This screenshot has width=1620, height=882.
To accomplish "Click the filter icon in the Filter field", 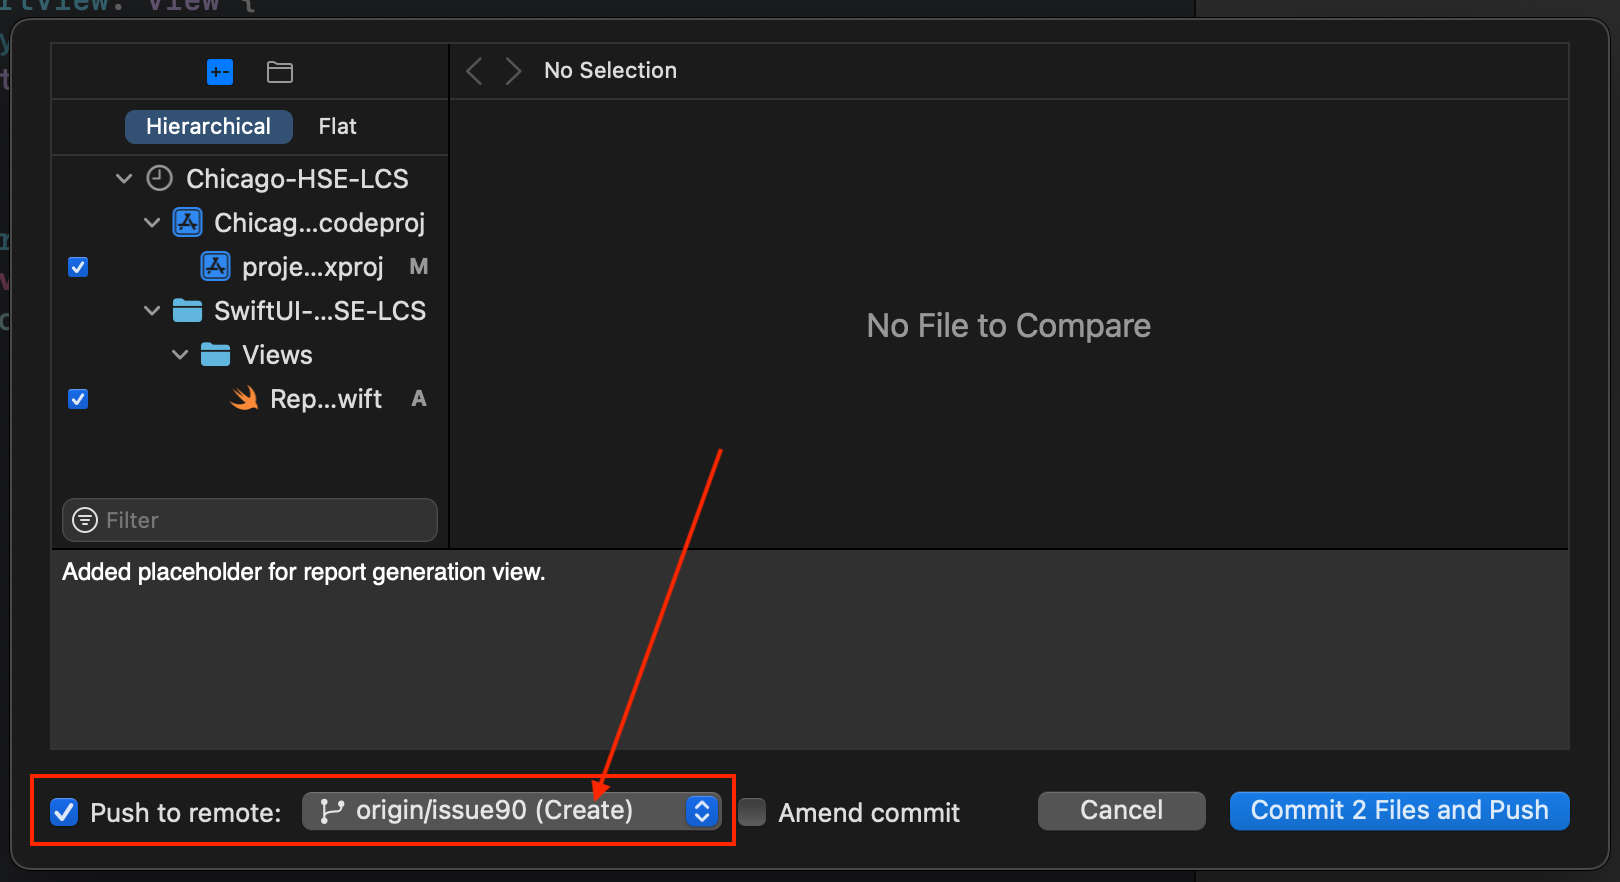I will point(86,520).
